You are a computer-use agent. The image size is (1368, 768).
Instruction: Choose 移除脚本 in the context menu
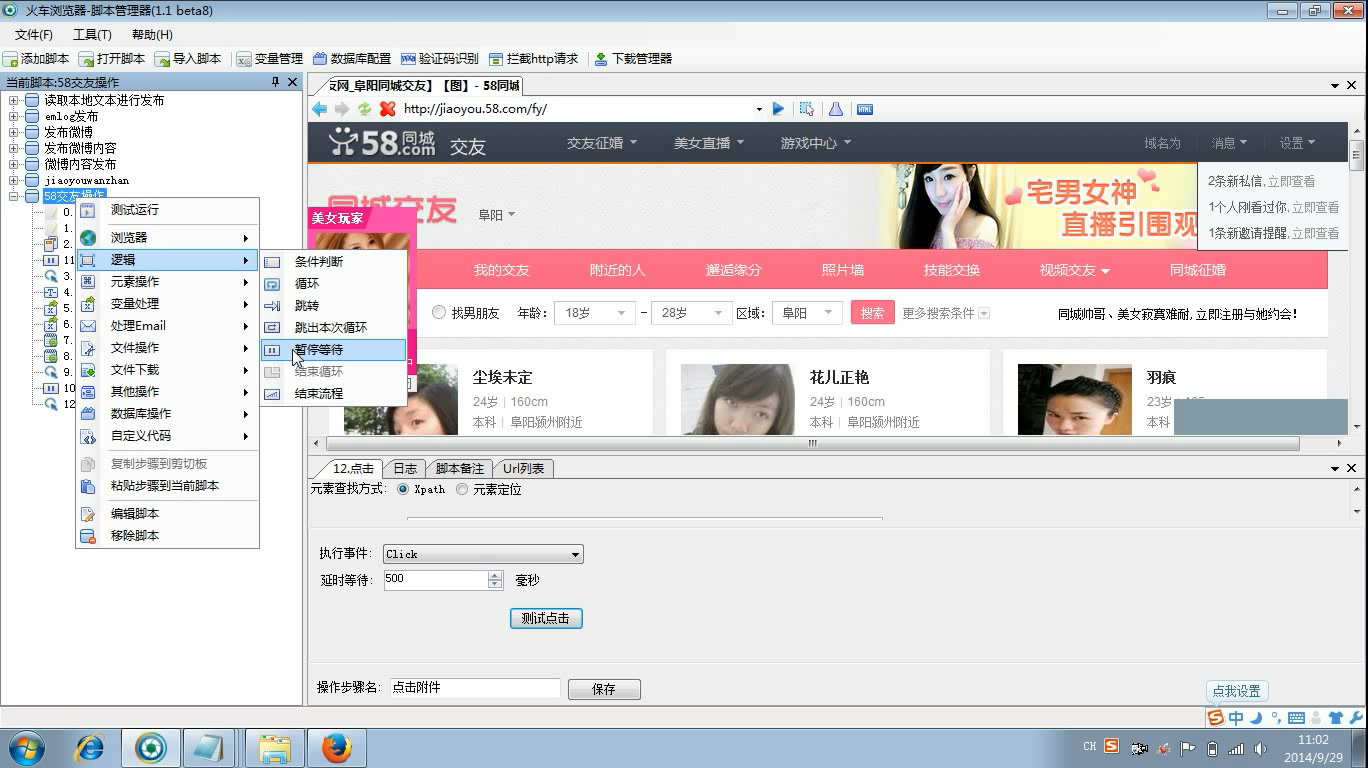coord(167,536)
